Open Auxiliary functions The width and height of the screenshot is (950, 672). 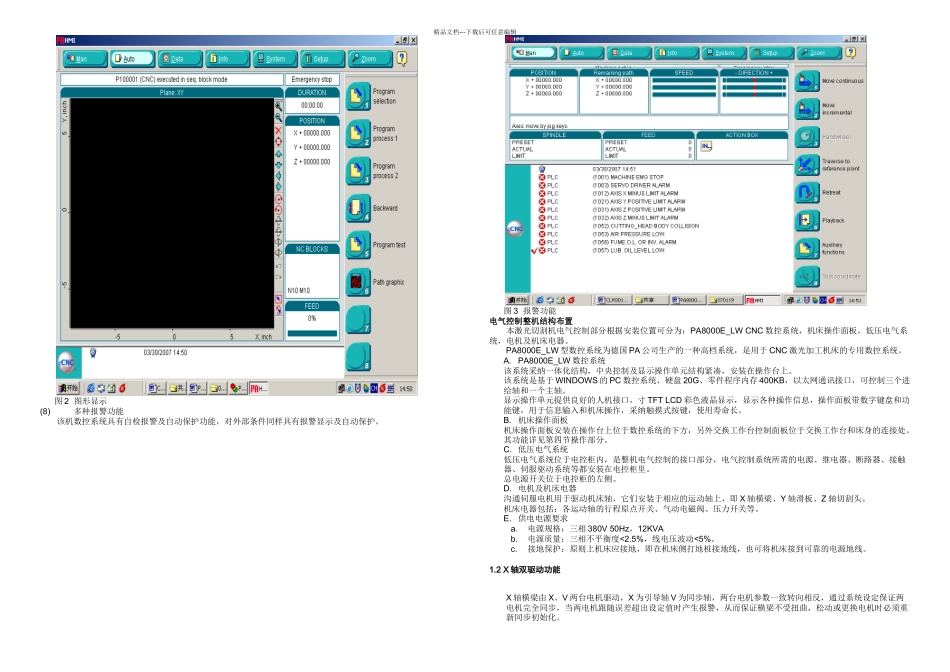(x=807, y=248)
